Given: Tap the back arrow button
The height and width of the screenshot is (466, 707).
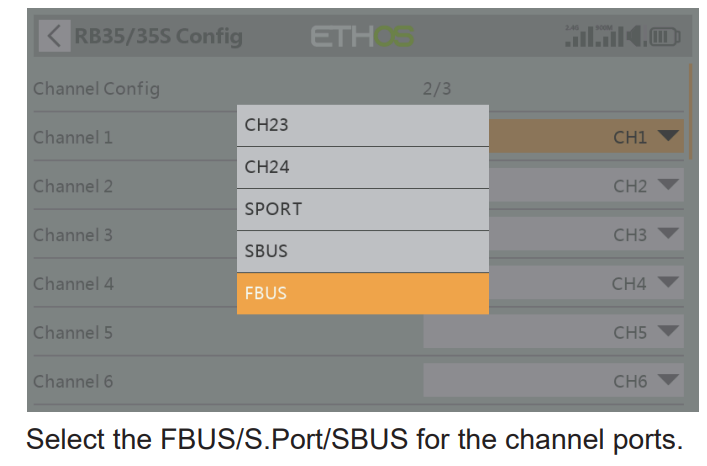Looking at the screenshot, I should click(53, 38).
